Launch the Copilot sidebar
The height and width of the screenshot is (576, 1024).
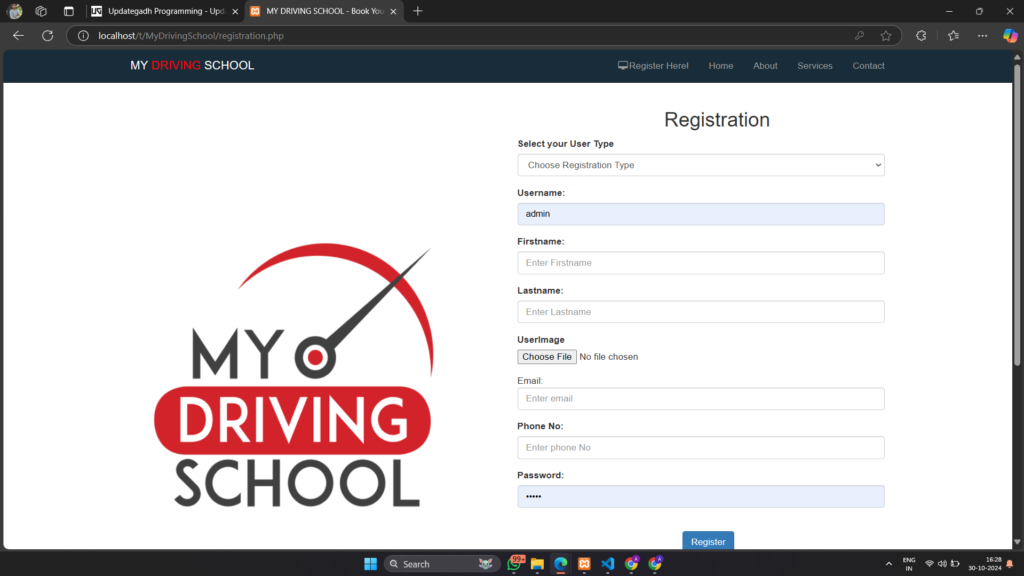[x=1010, y=36]
